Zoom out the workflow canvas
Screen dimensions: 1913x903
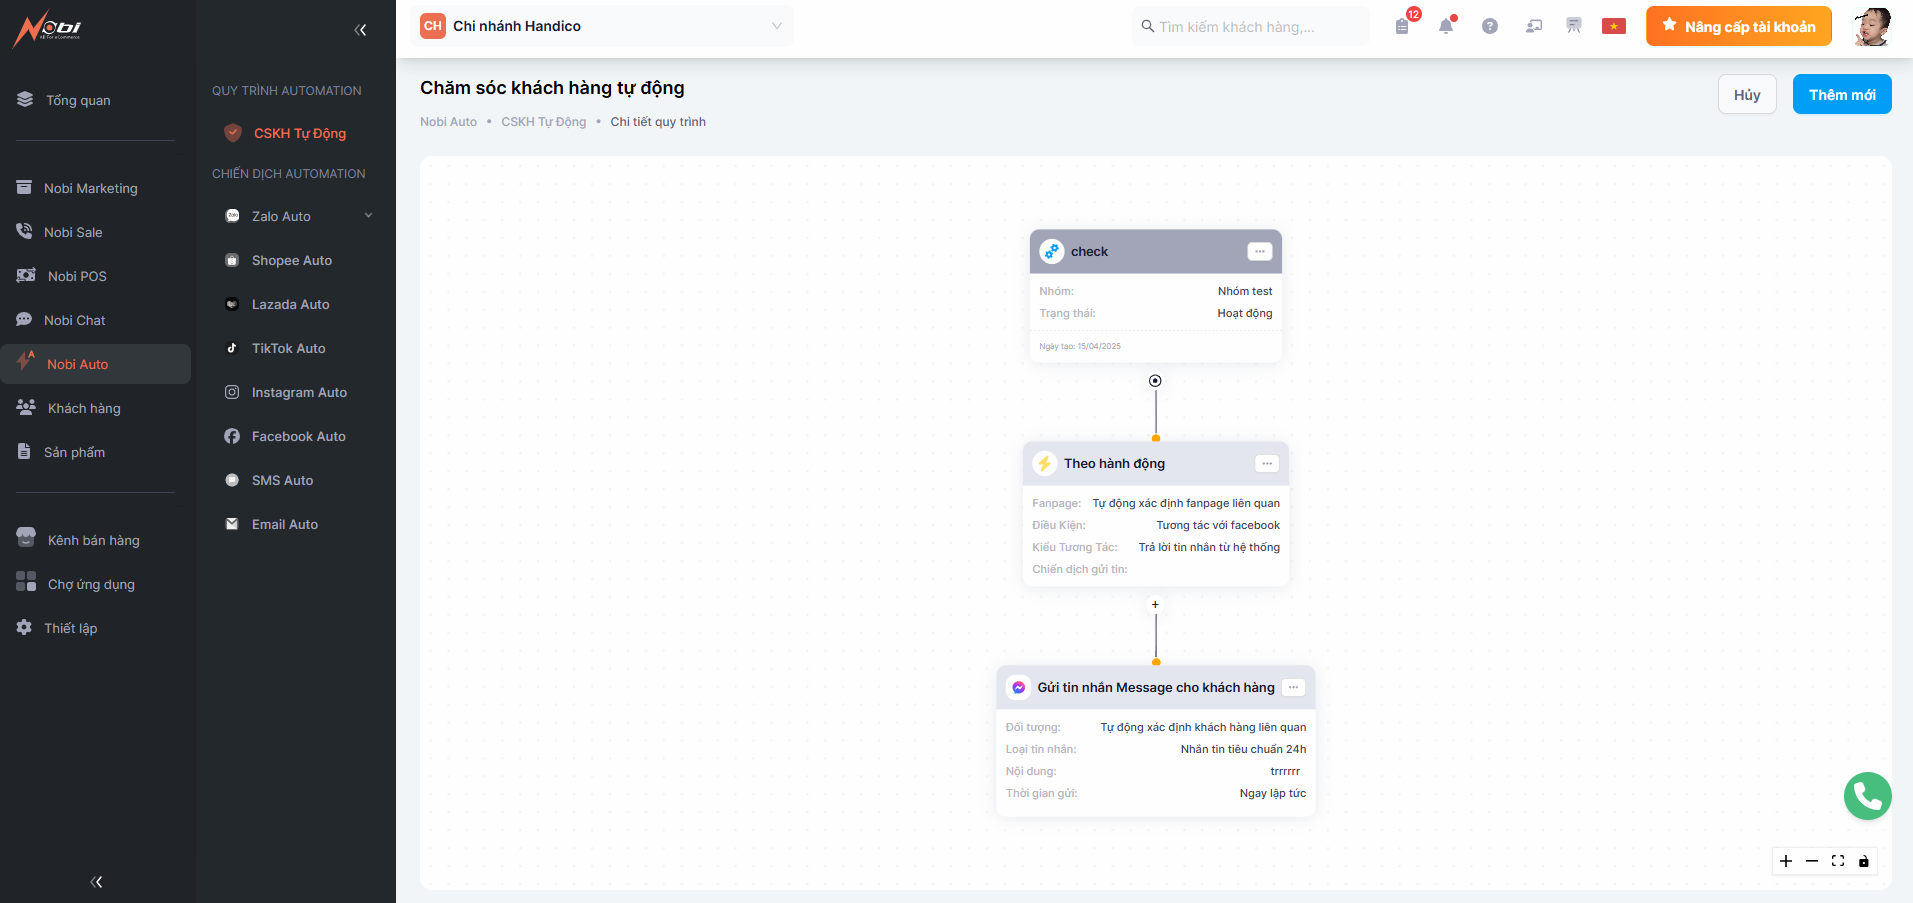[x=1812, y=861]
